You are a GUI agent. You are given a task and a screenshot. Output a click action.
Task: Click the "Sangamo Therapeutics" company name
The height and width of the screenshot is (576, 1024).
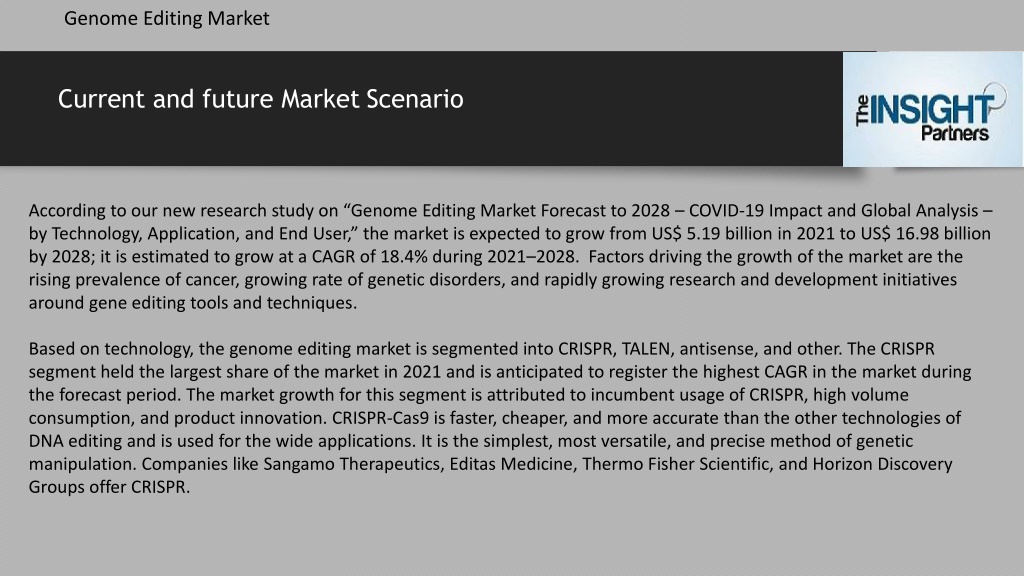click(x=351, y=464)
